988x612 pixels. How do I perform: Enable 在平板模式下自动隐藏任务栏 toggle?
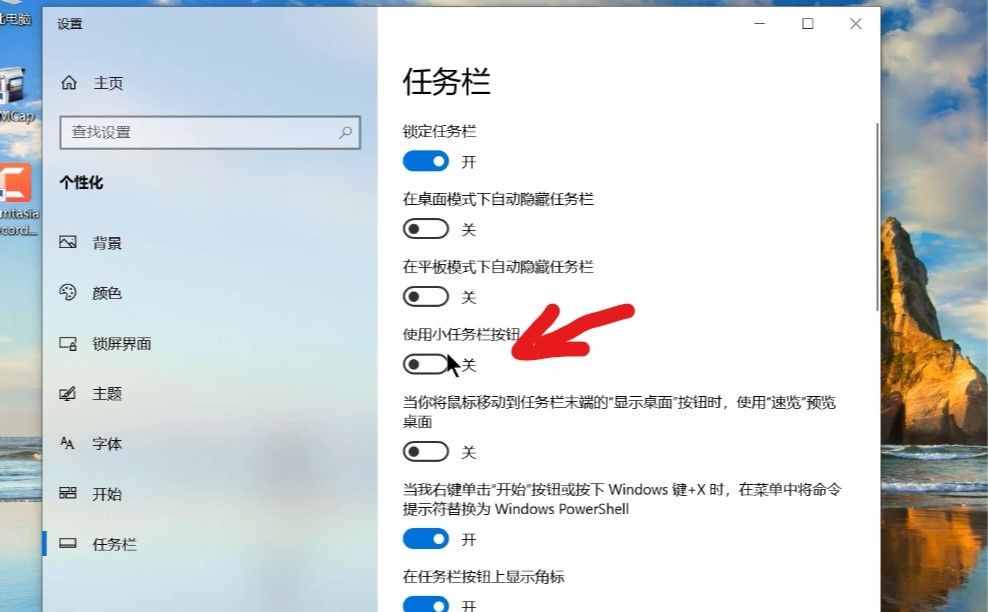(426, 296)
